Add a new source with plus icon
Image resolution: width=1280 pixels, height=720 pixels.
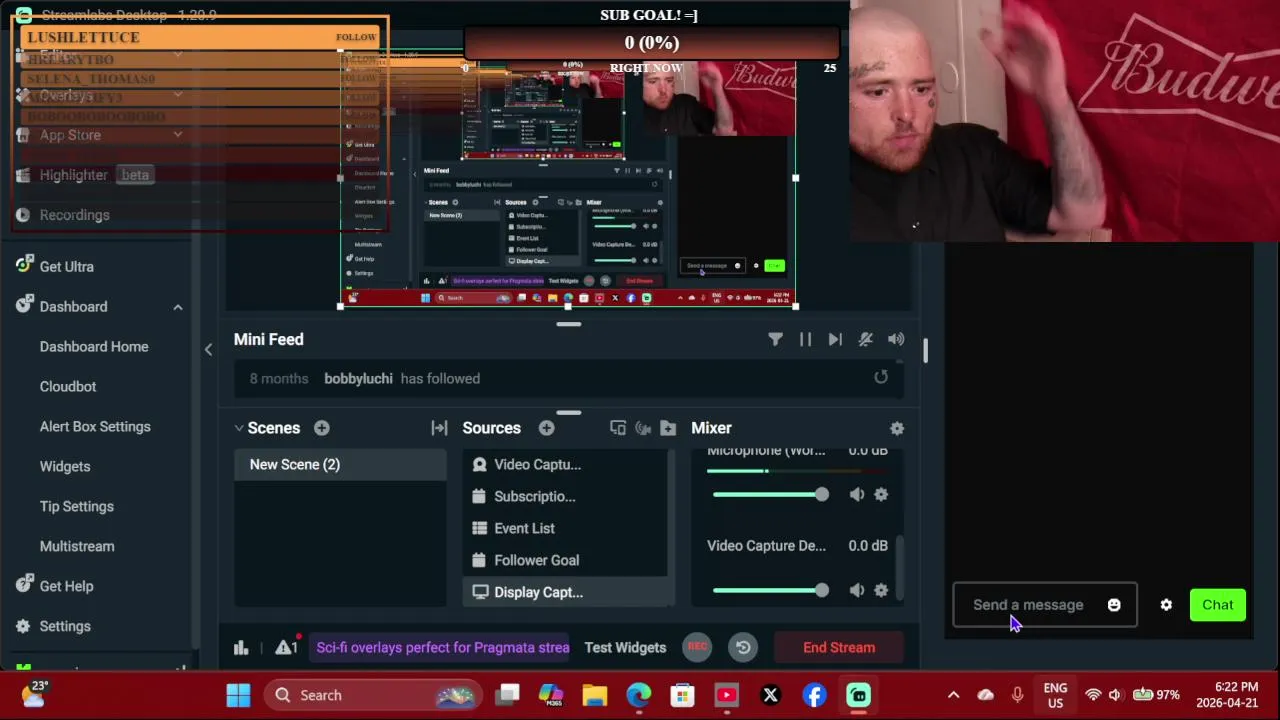pyautogui.click(x=547, y=428)
